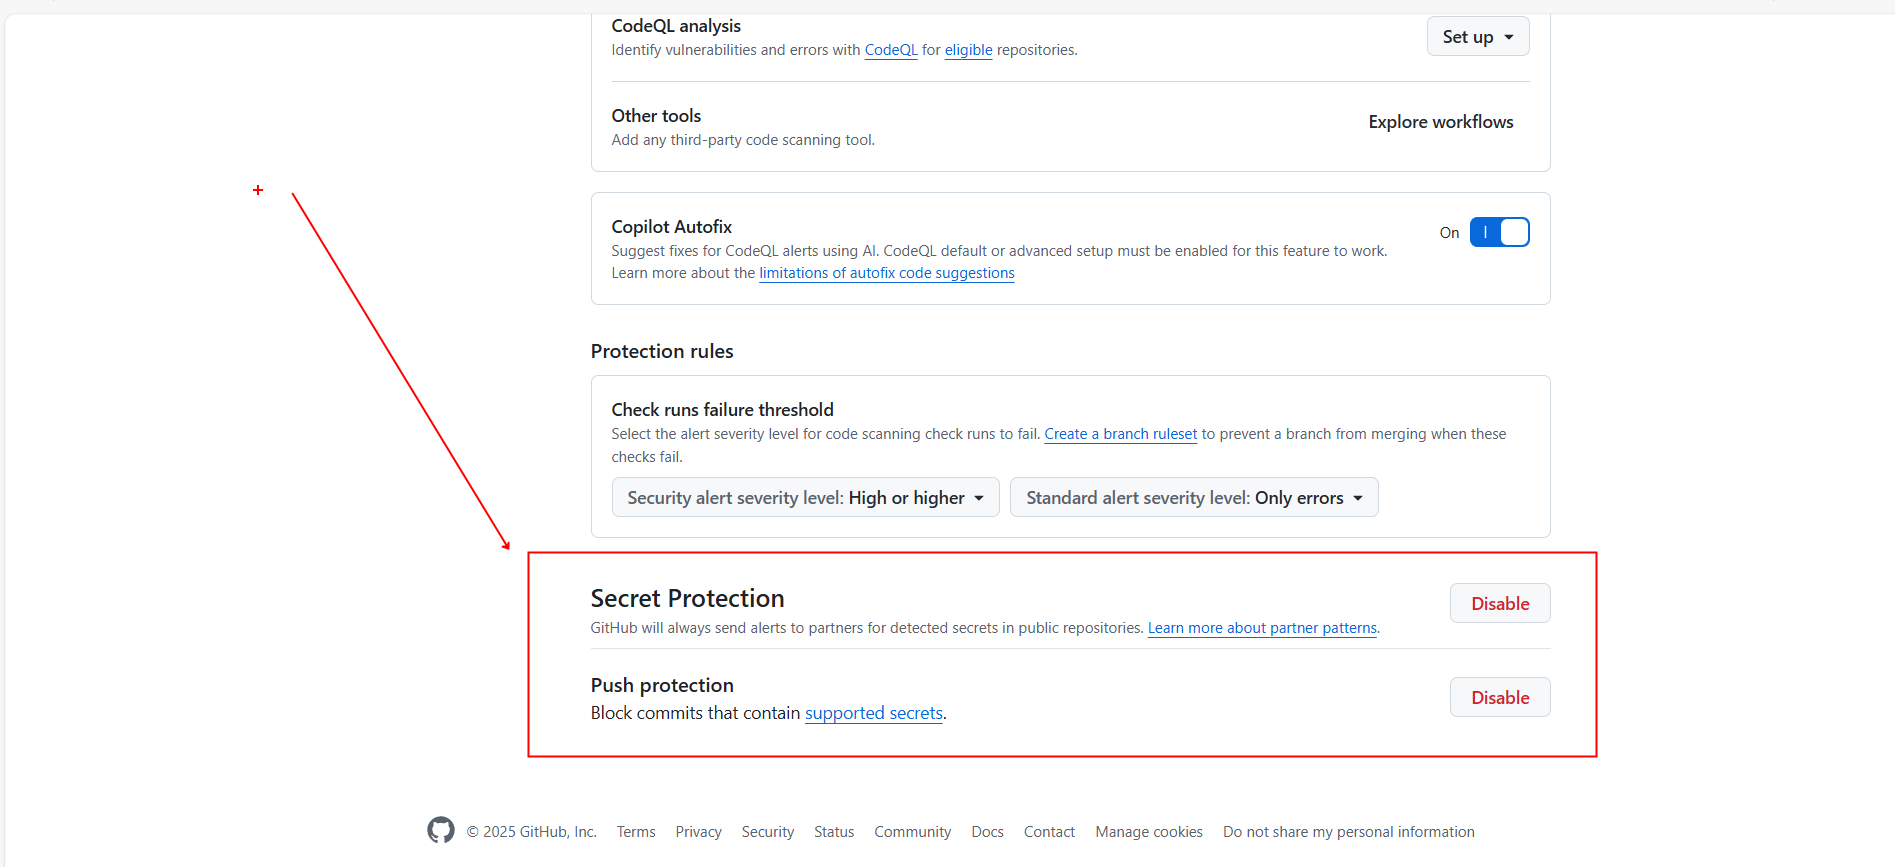This screenshot has width=1895, height=867.
Task: Visit the Status footer link
Action: click(833, 832)
